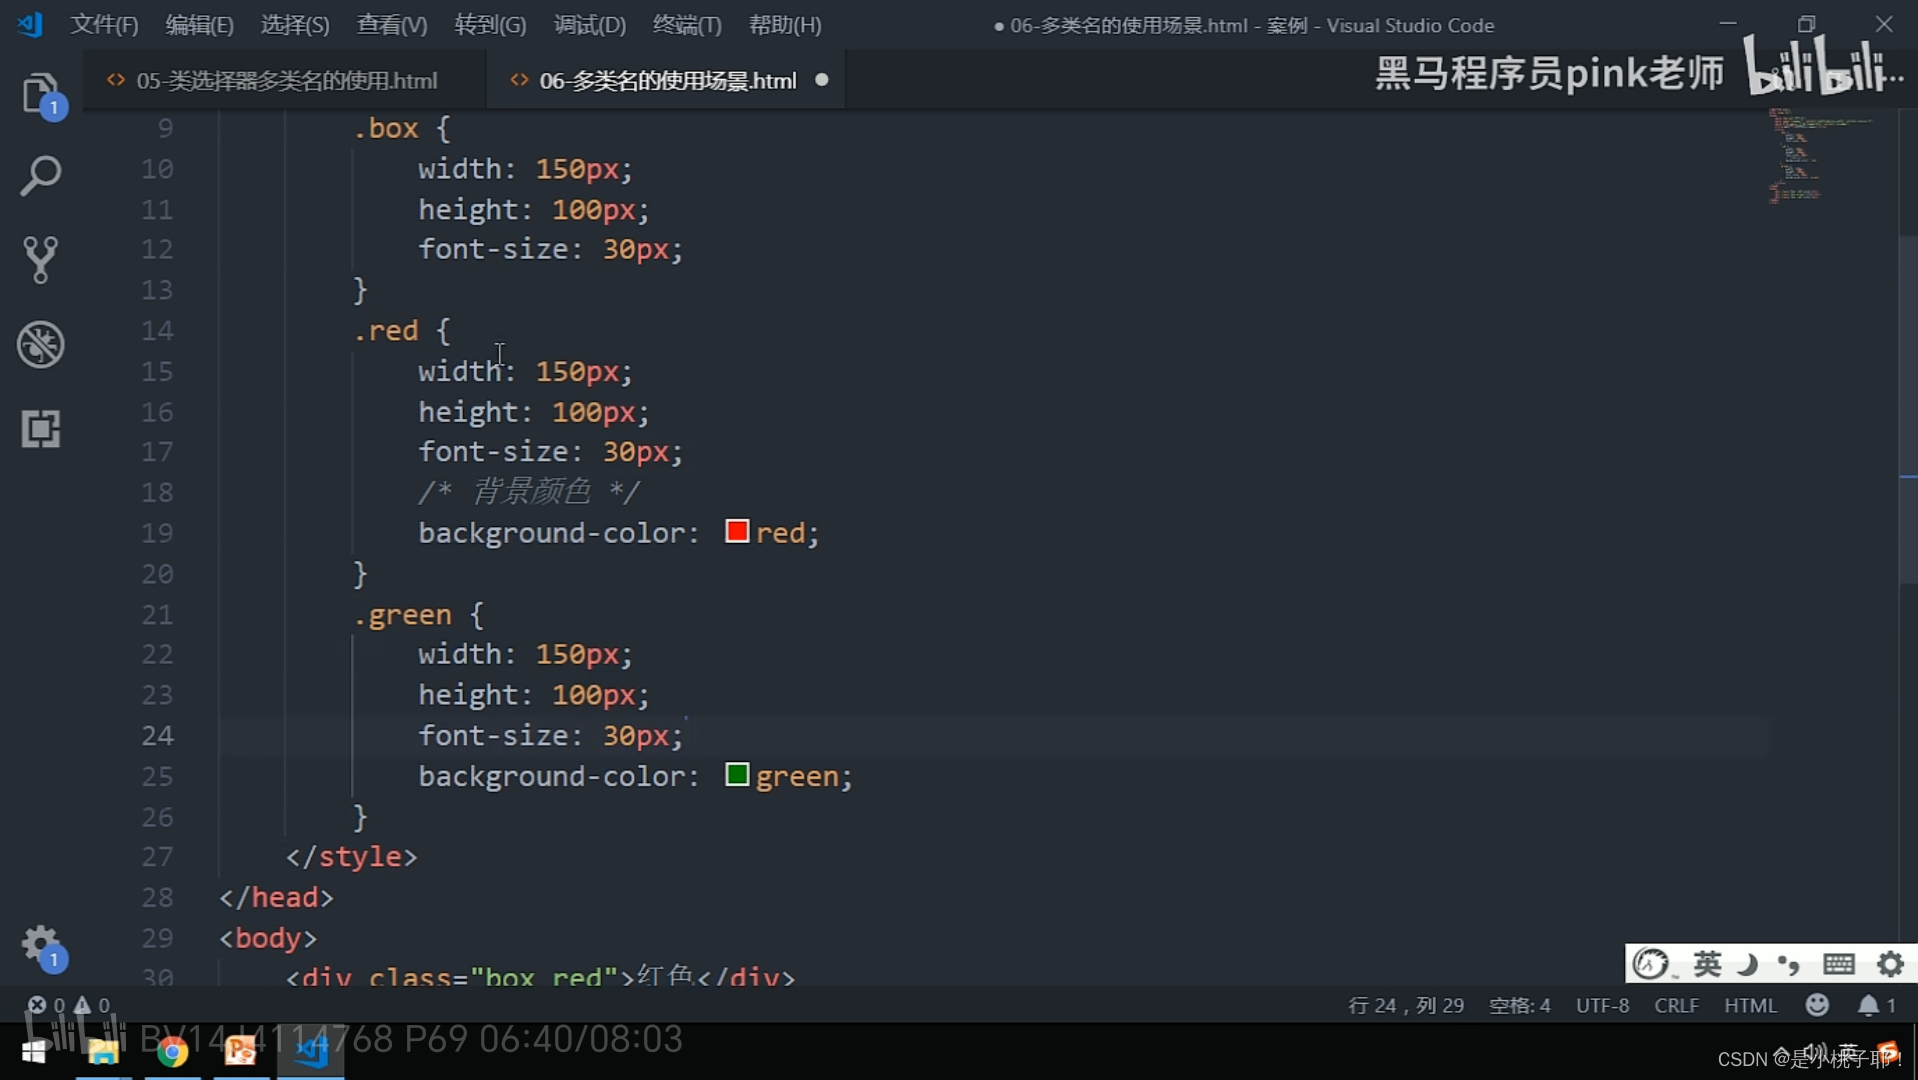Open the feedback smiley in status bar

pyautogui.click(x=1817, y=1005)
